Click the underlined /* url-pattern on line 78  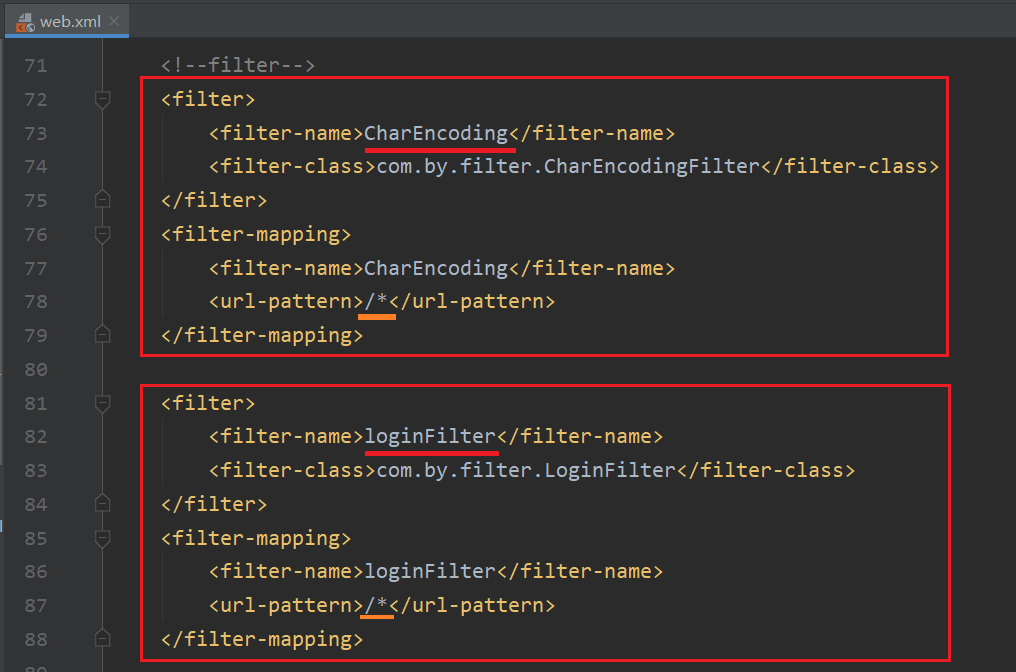pos(378,301)
